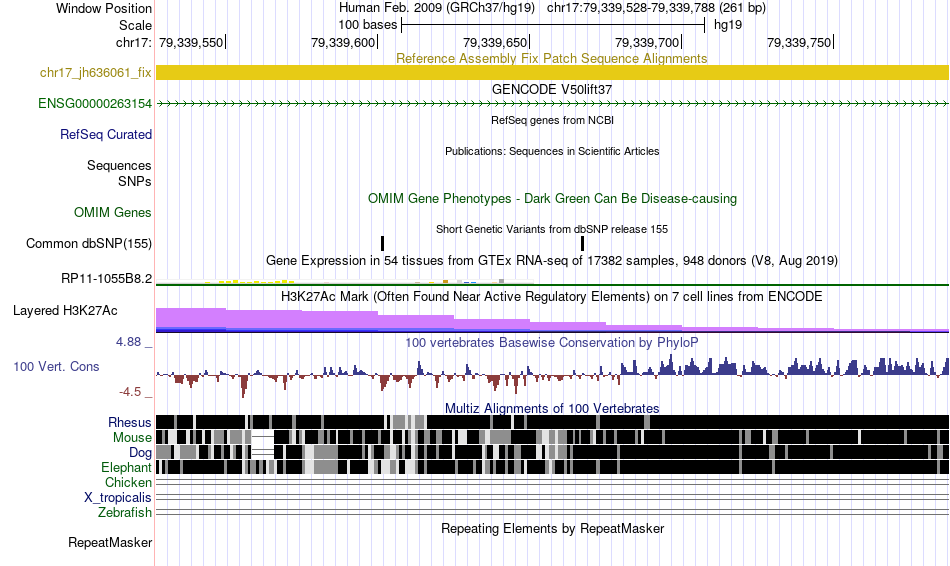
Task: Open the OMIM Gene Phenotypes track title
Action: pos(552,198)
